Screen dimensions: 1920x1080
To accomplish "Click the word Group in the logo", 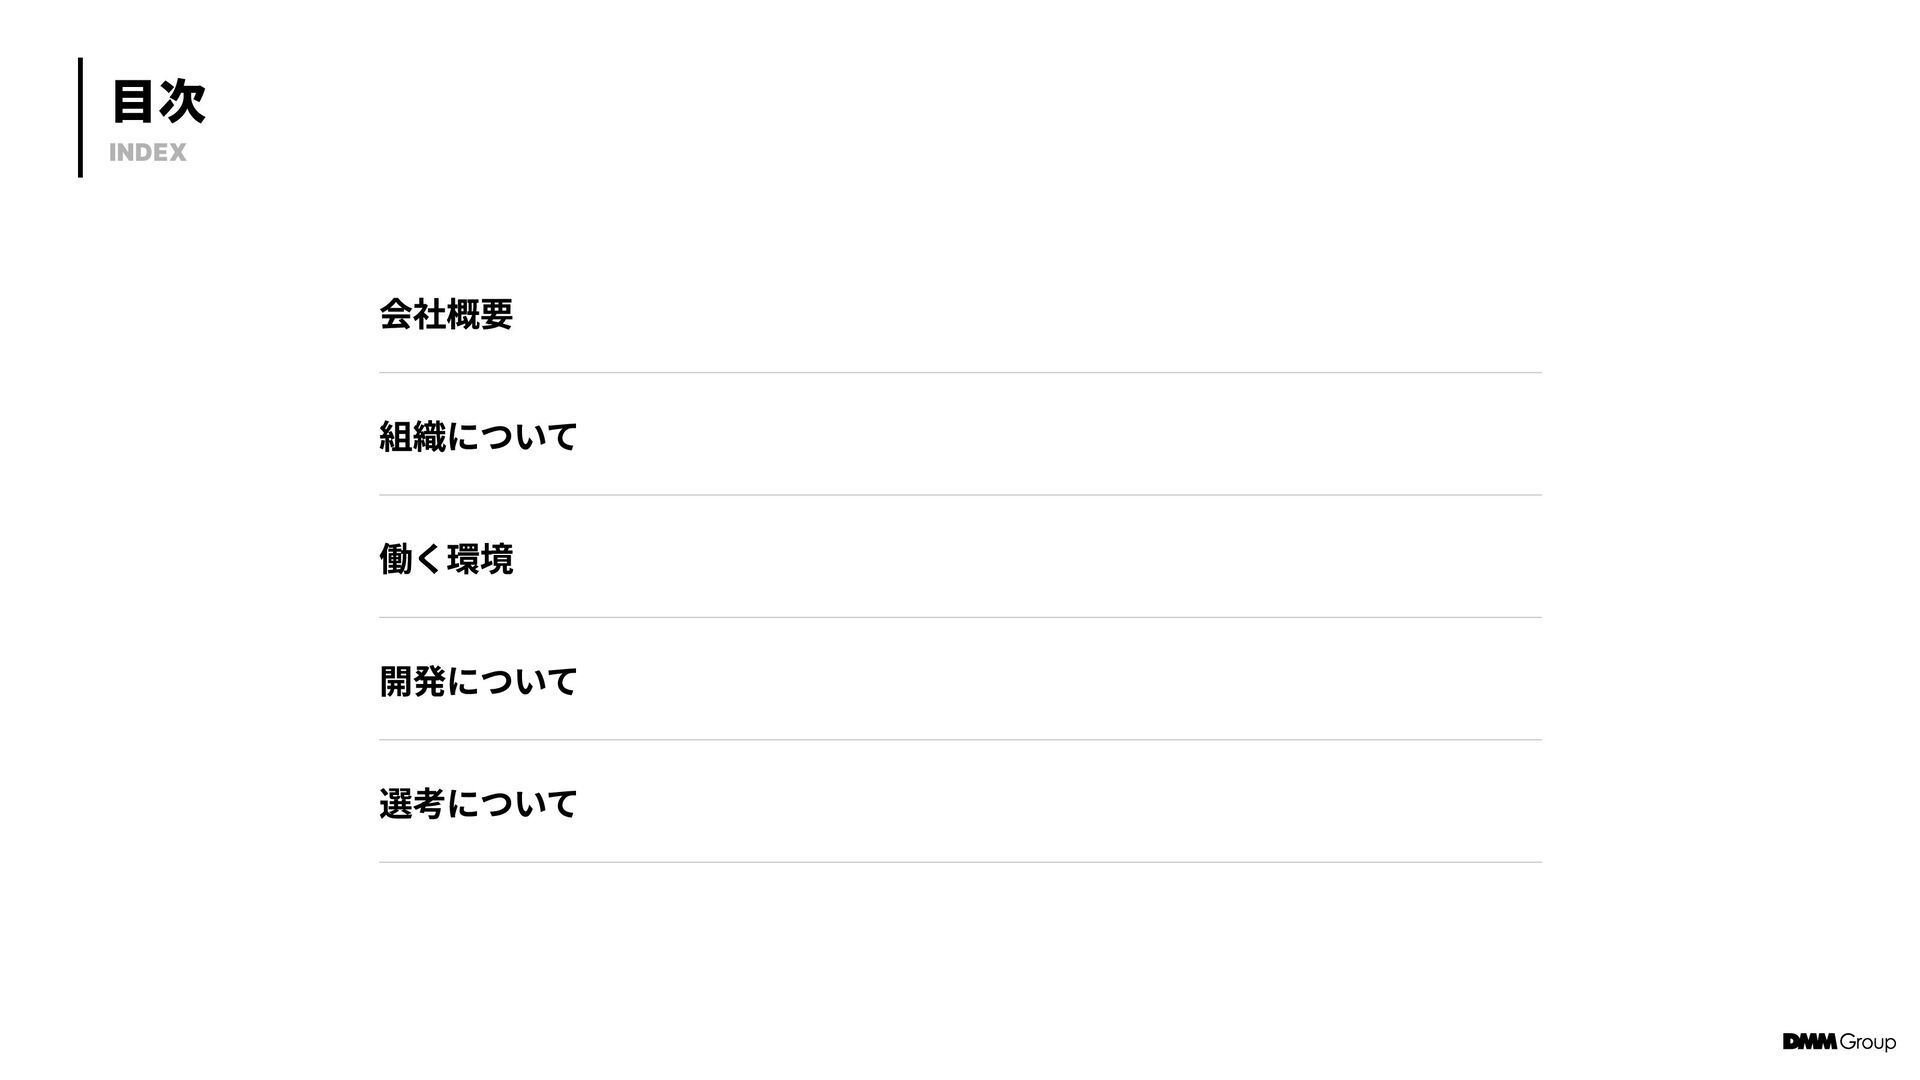I will click(x=1868, y=1043).
